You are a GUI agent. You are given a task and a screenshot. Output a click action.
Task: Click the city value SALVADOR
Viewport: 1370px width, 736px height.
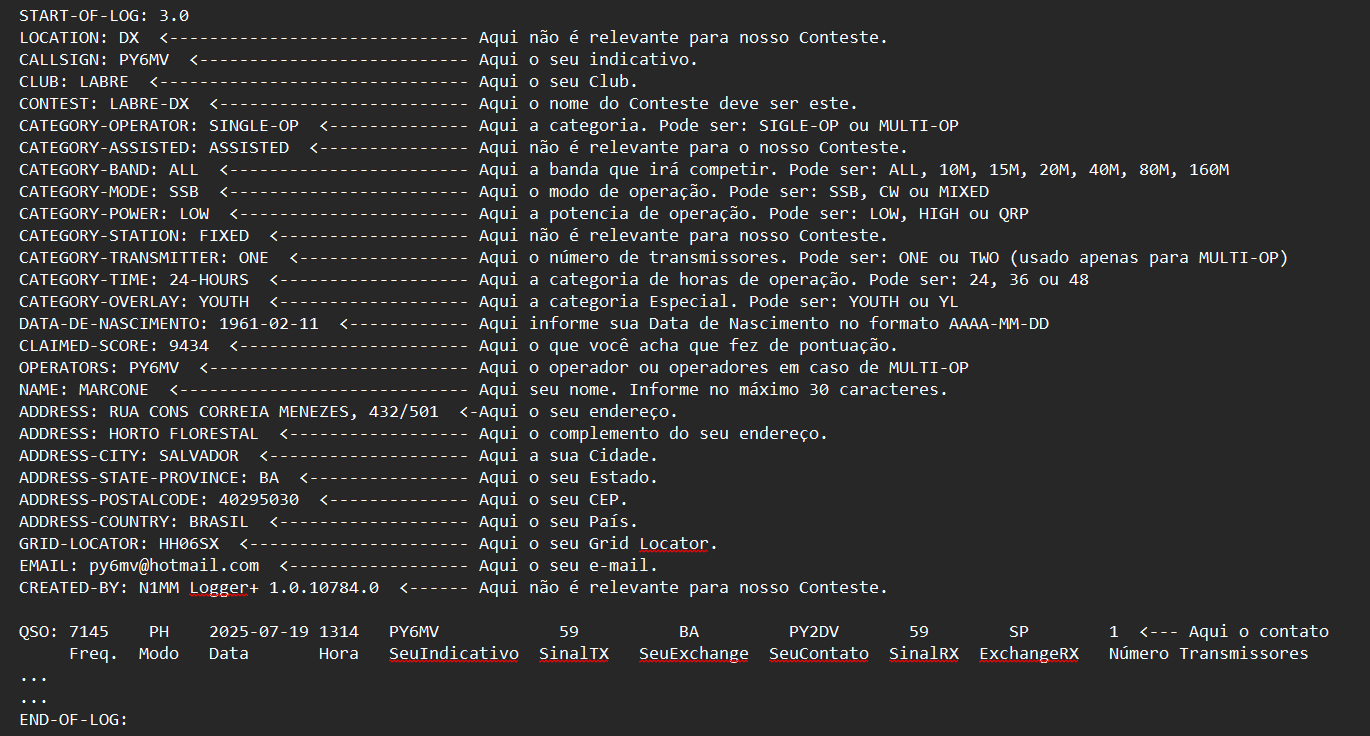199,456
